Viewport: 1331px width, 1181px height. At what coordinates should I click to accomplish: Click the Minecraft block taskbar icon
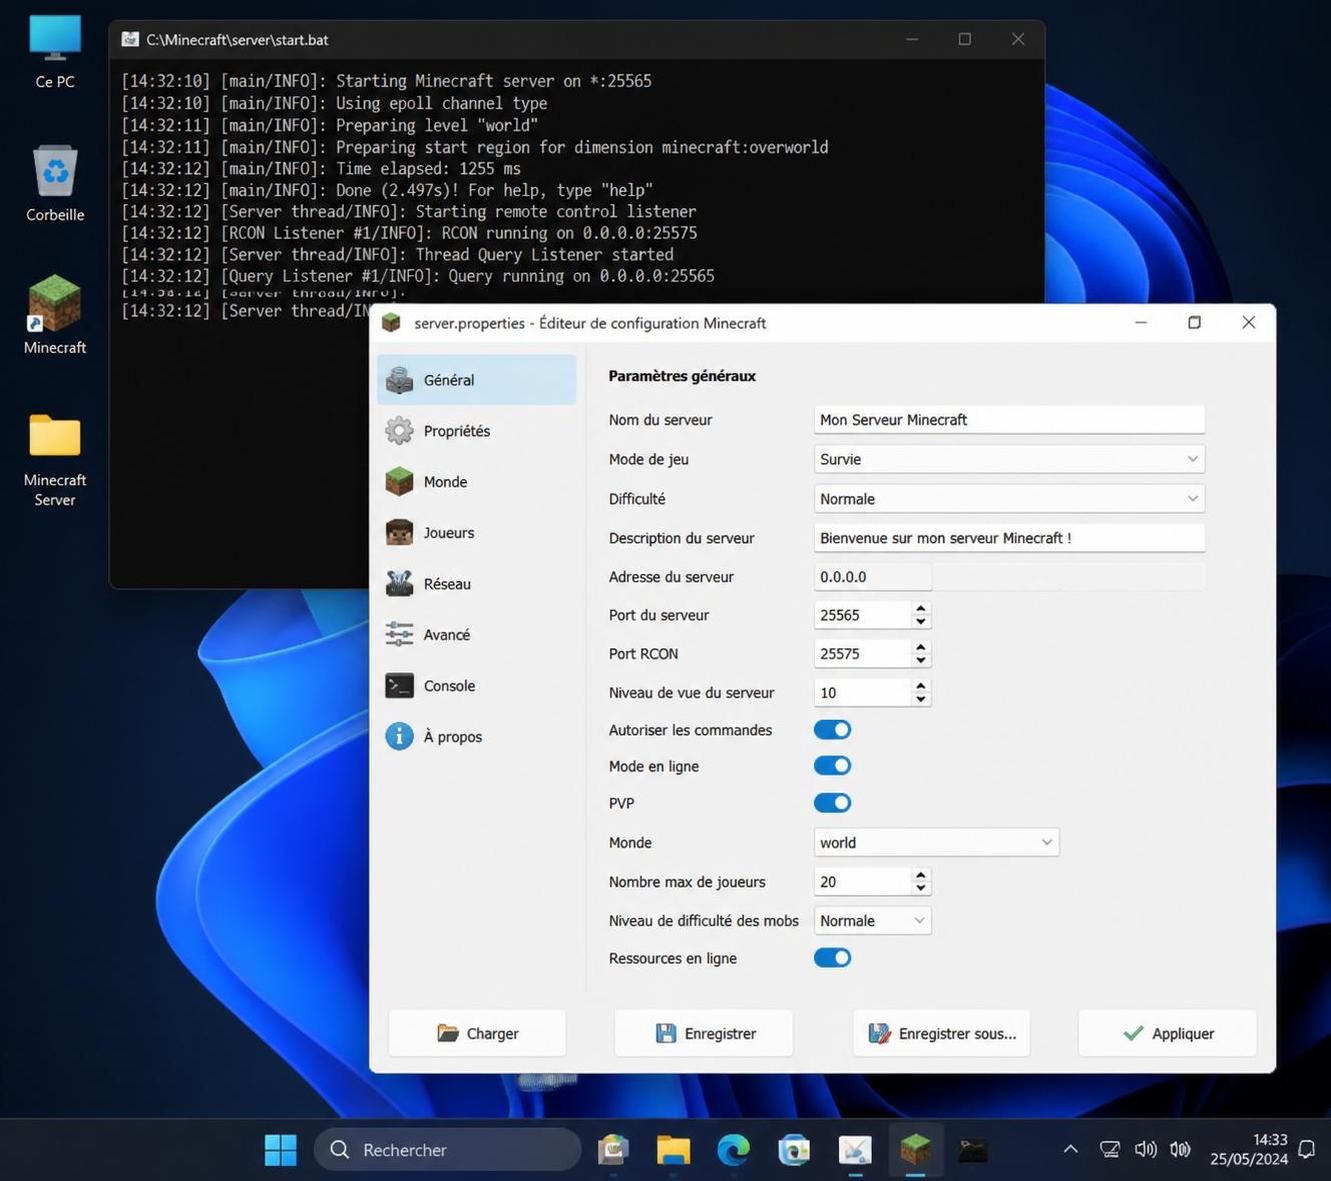click(915, 1150)
